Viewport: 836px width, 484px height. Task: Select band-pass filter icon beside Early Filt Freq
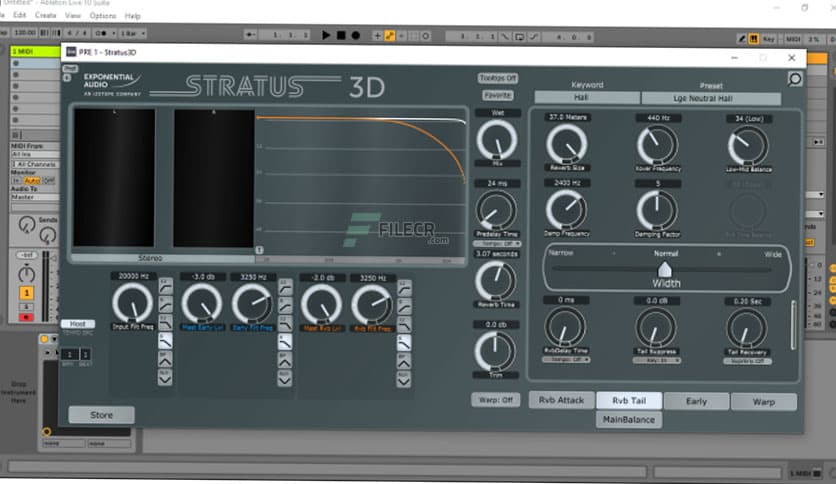tap(285, 360)
